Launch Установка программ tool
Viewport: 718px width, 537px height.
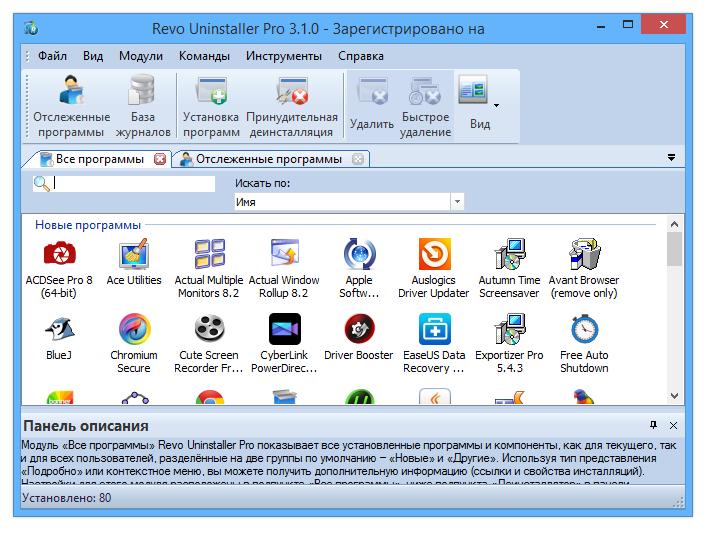click(211, 106)
